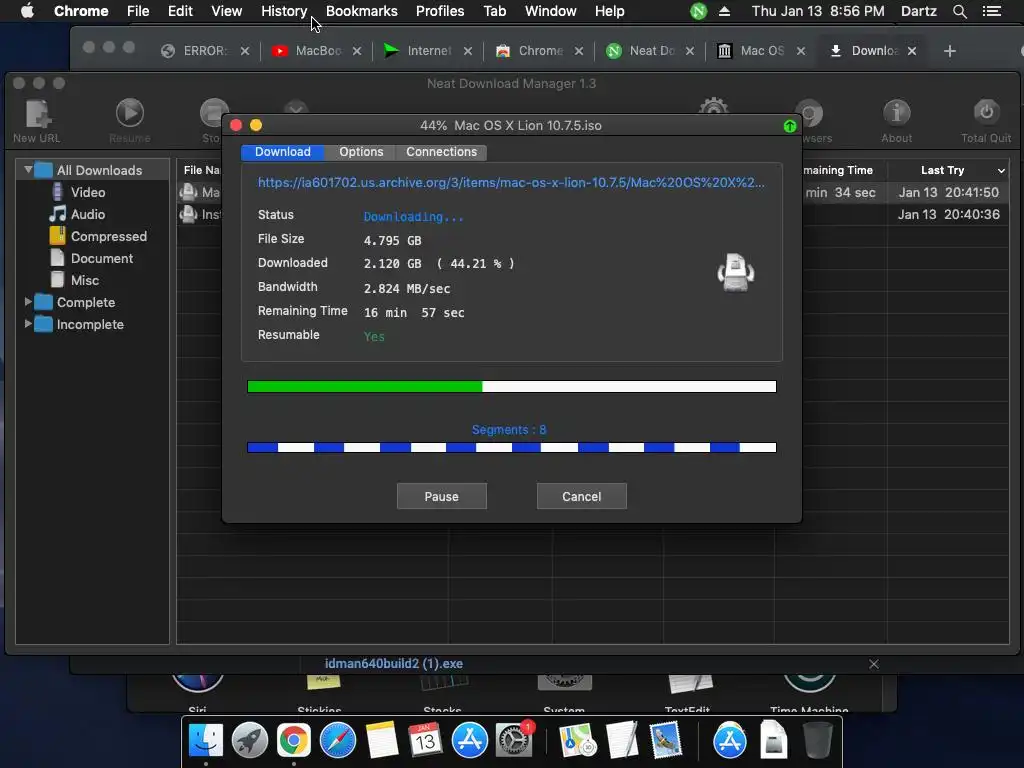The height and width of the screenshot is (768, 1024).
Task: Open the Chrome application menu
Action: 81,11
